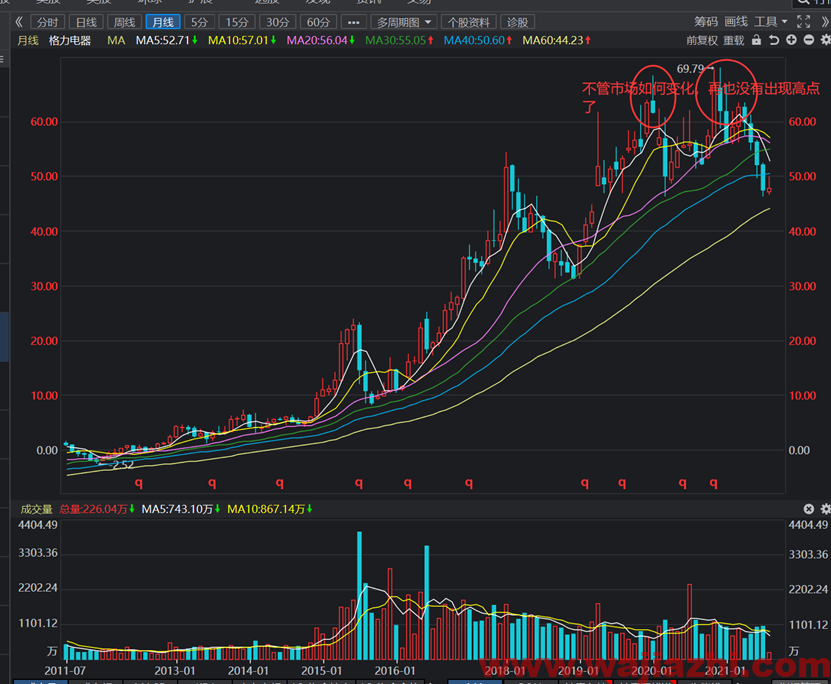Click volume MA10:867.14万 value
This screenshot has height=684, width=831.
(x=269, y=509)
